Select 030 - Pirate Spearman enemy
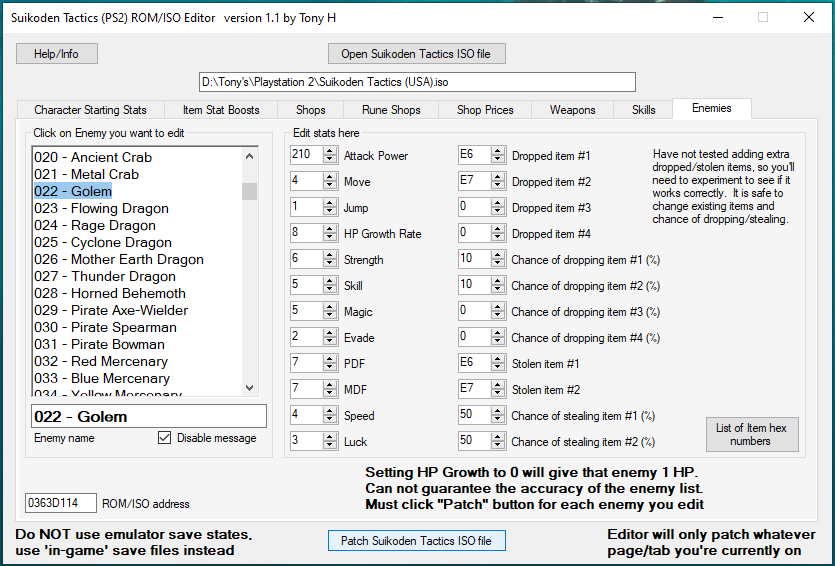Viewport: 835px width, 566px height. 136,328
